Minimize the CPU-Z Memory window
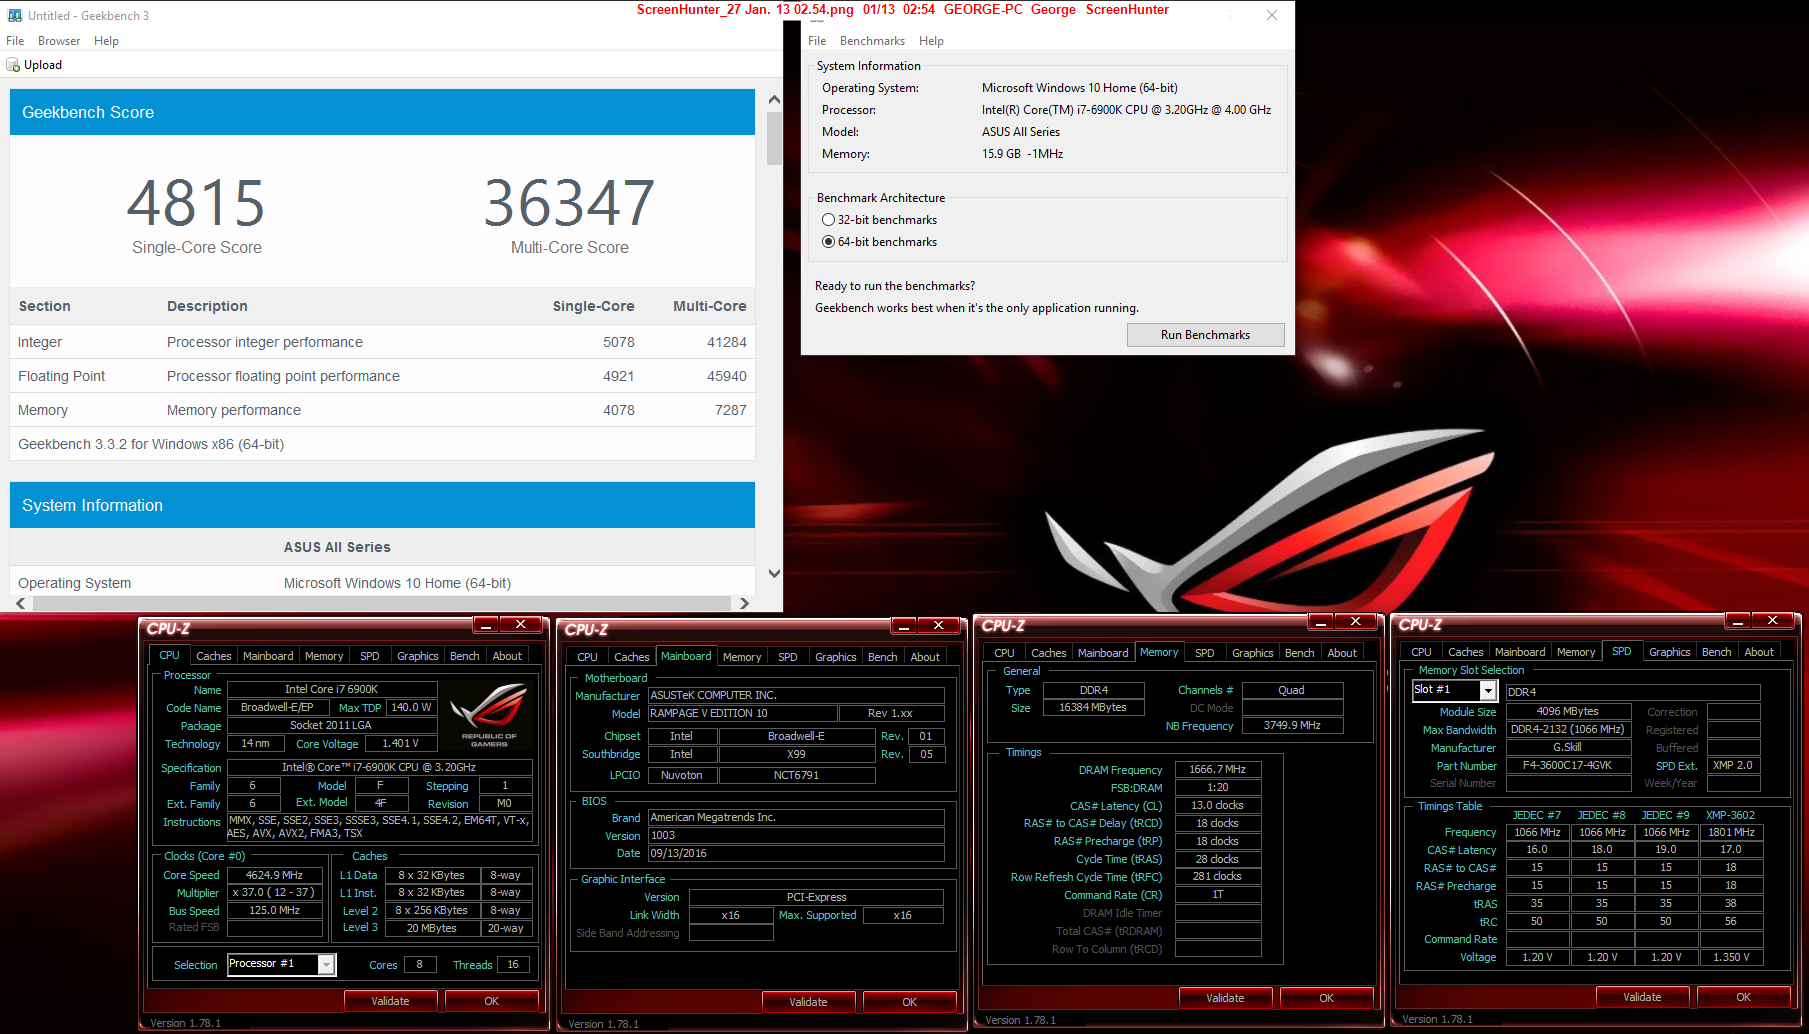Viewport: 1809px width, 1034px height. pos(1321,622)
